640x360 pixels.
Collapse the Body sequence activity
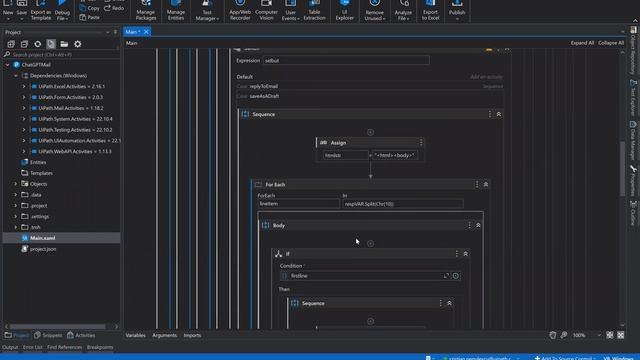pos(478,225)
